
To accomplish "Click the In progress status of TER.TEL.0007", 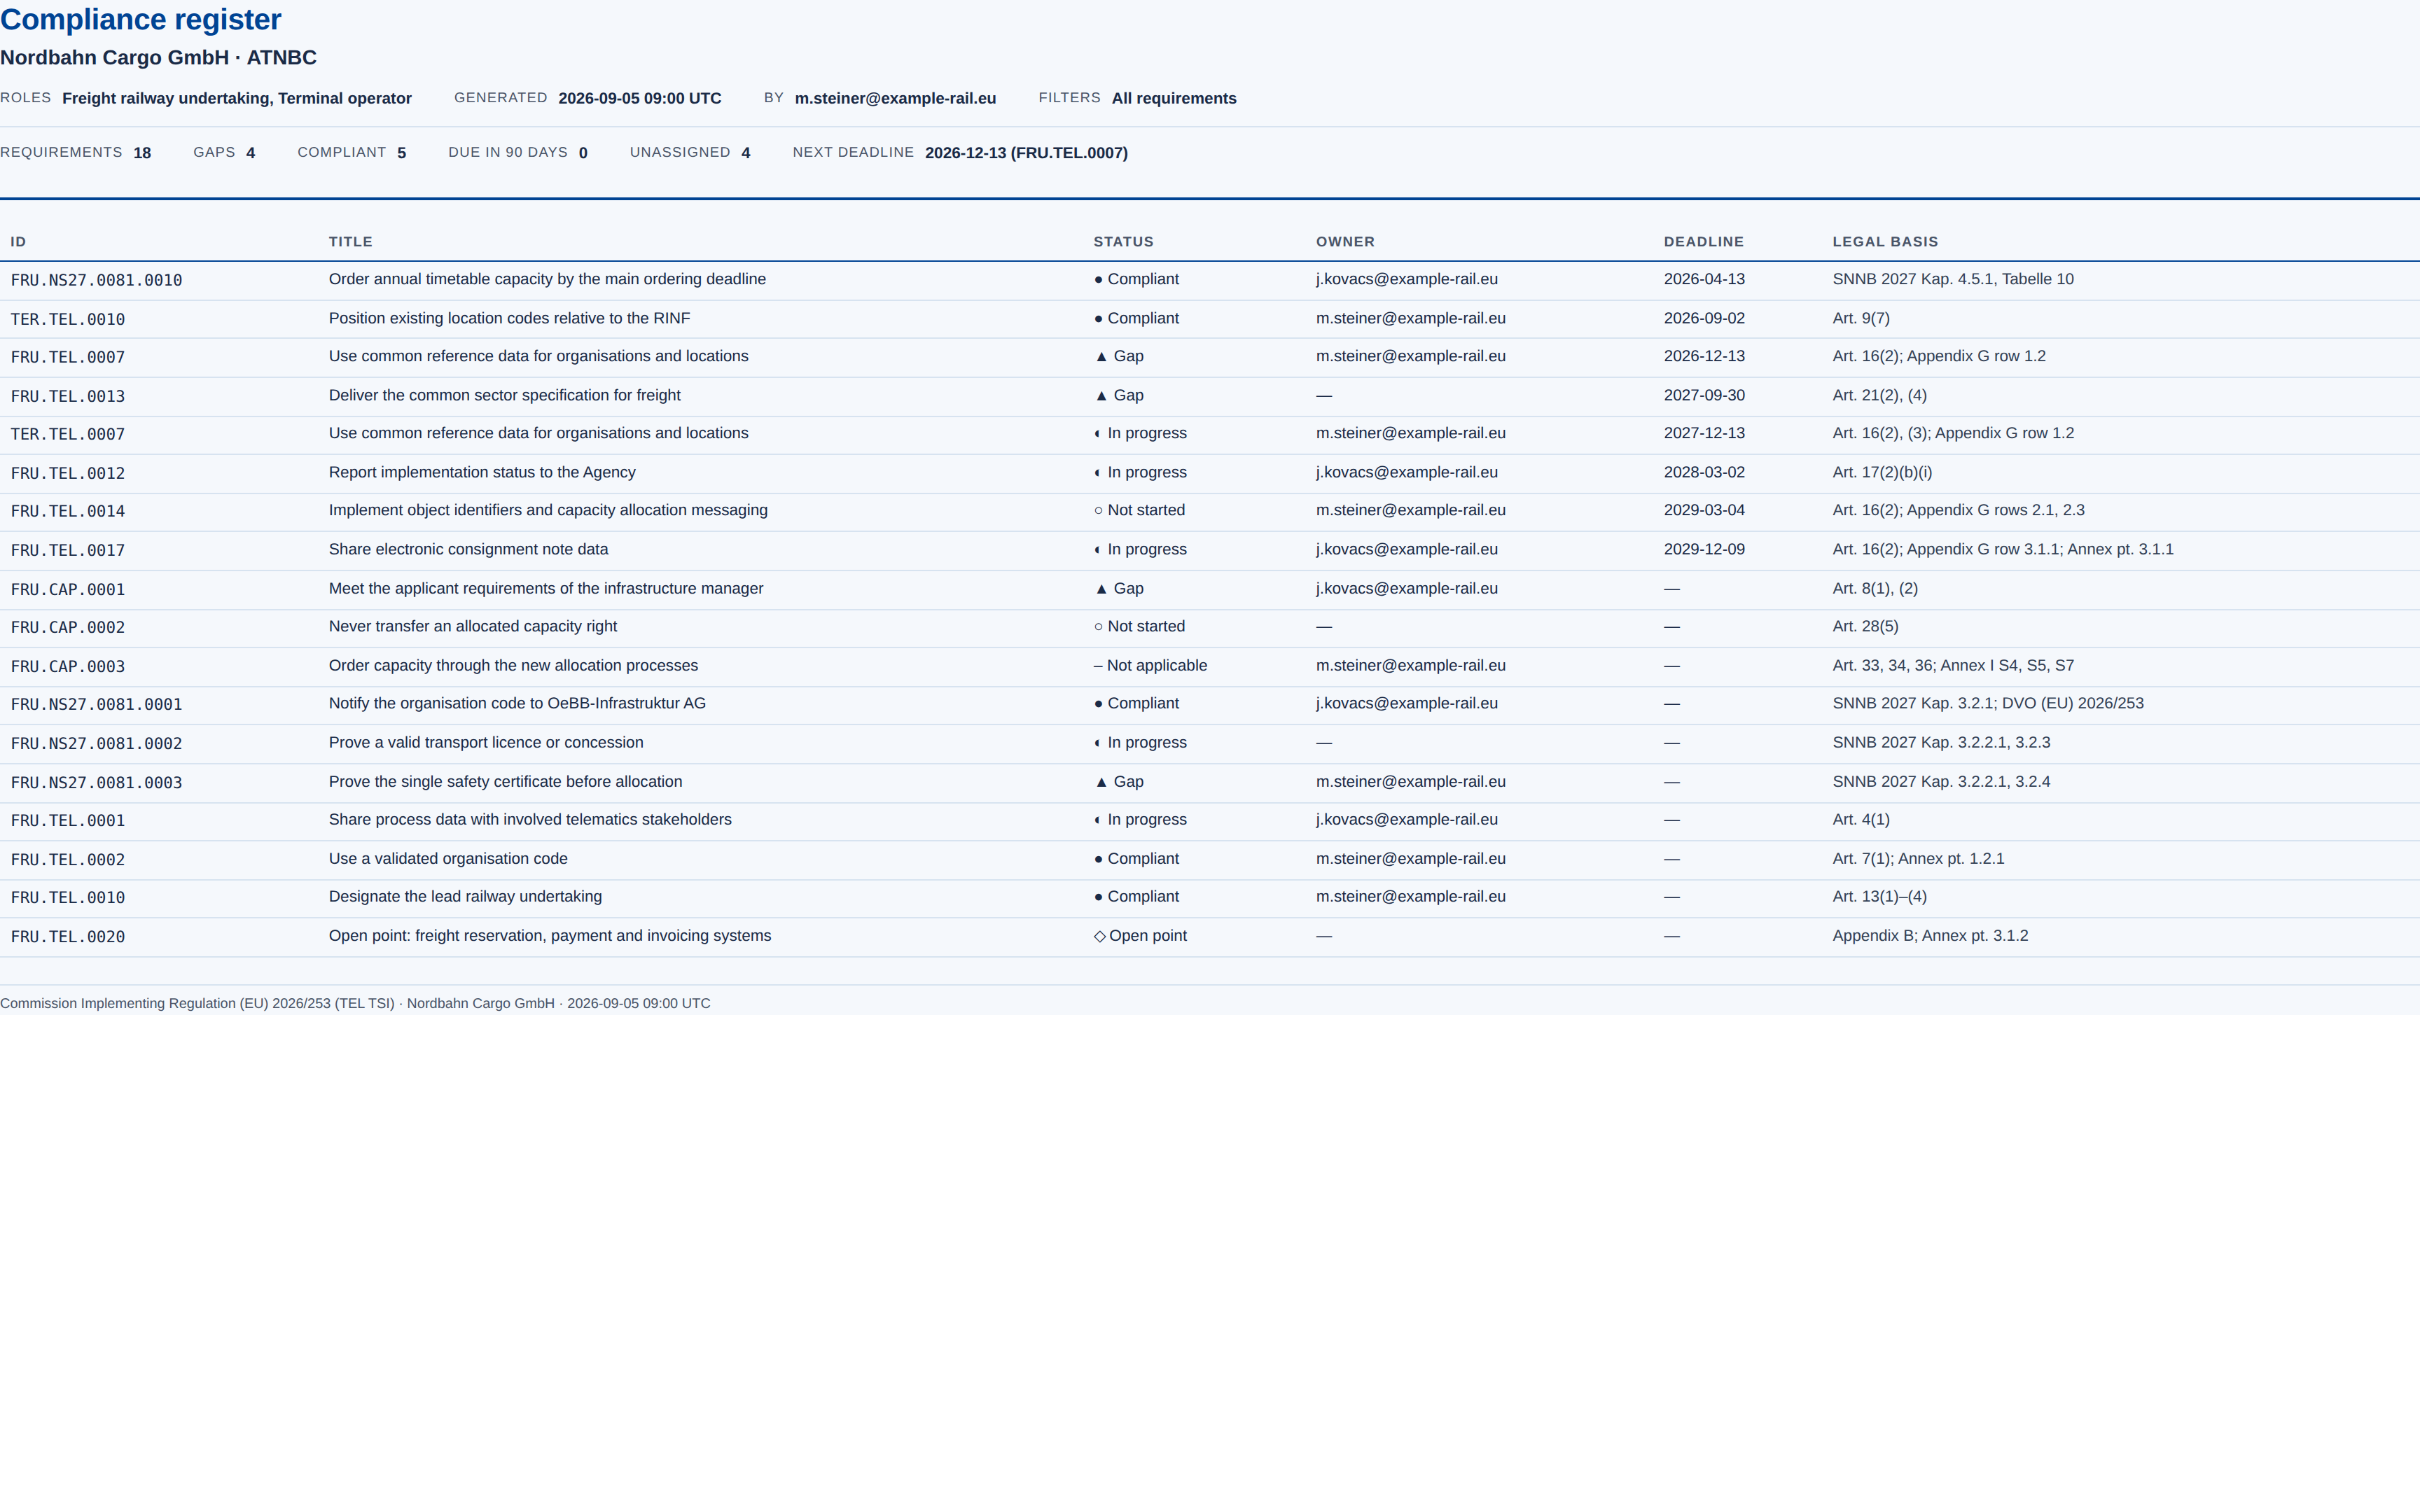I will (x=1140, y=433).
